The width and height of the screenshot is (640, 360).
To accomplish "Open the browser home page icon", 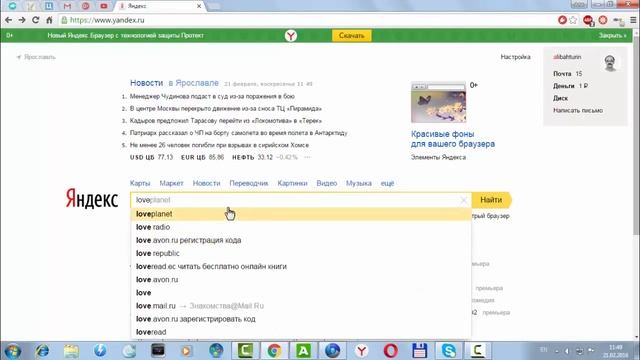I will [x=49, y=20].
